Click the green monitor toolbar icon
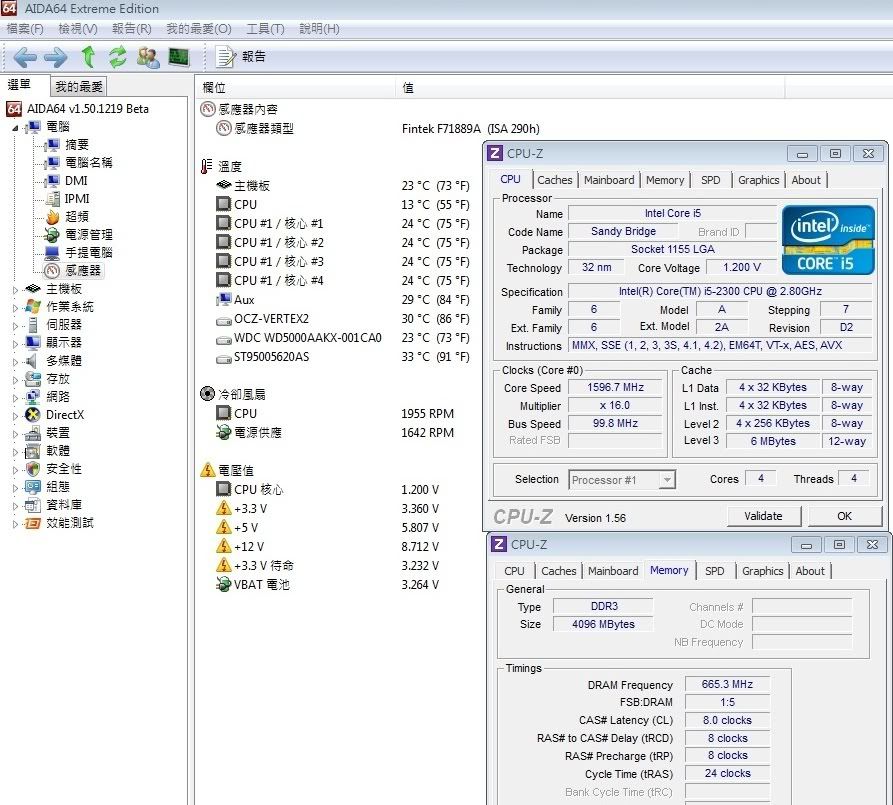 (179, 57)
